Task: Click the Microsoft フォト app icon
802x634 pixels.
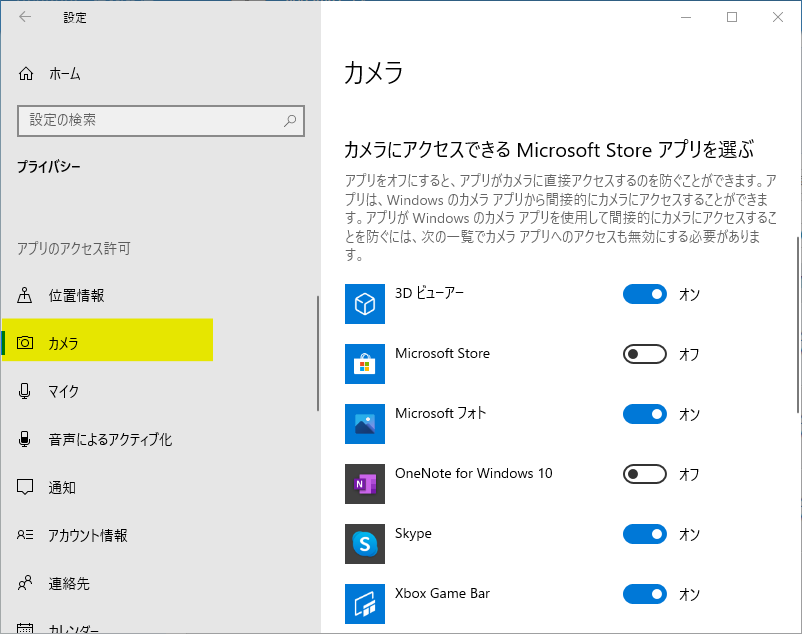Action: coord(365,424)
